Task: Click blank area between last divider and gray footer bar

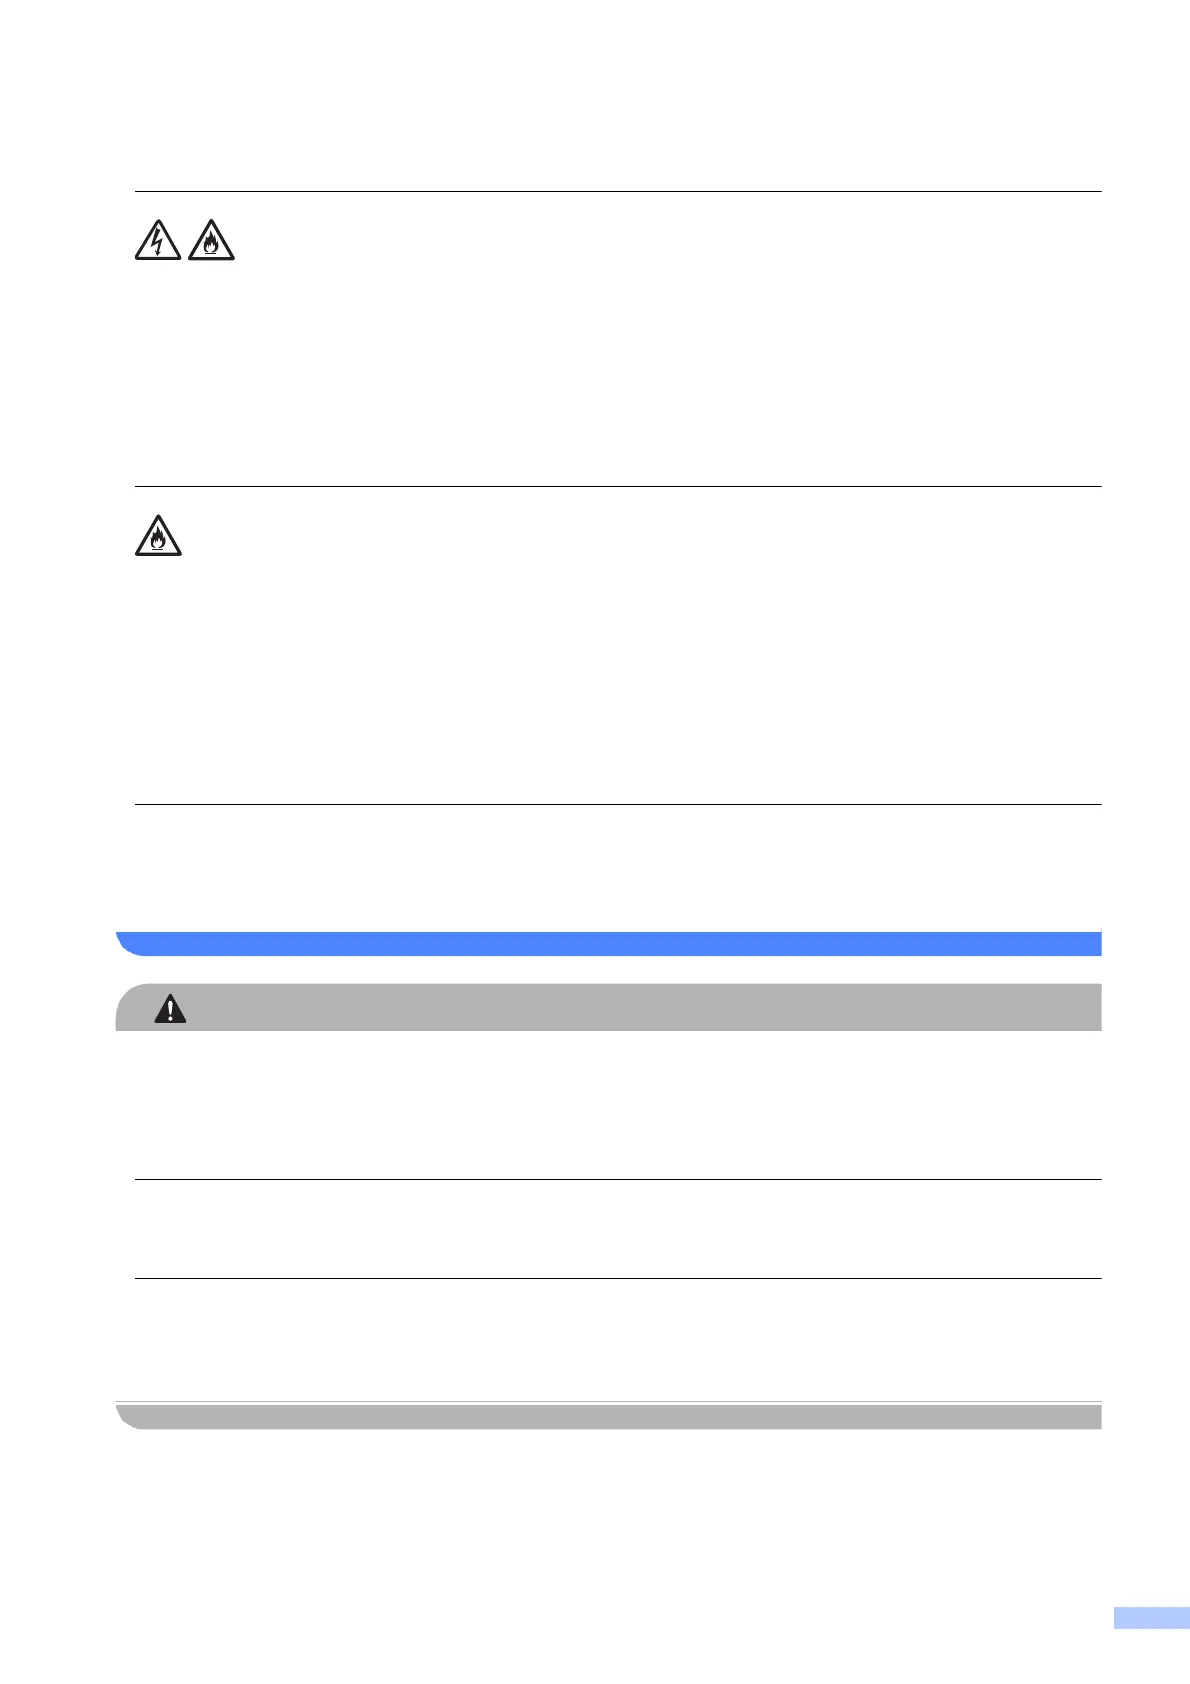Action: 618,1340
